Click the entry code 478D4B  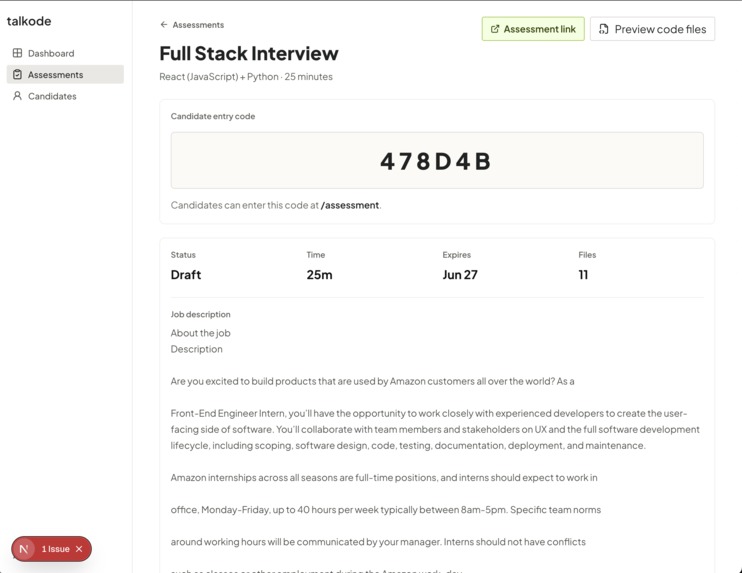pyautogui.click(x=436, y=161)
